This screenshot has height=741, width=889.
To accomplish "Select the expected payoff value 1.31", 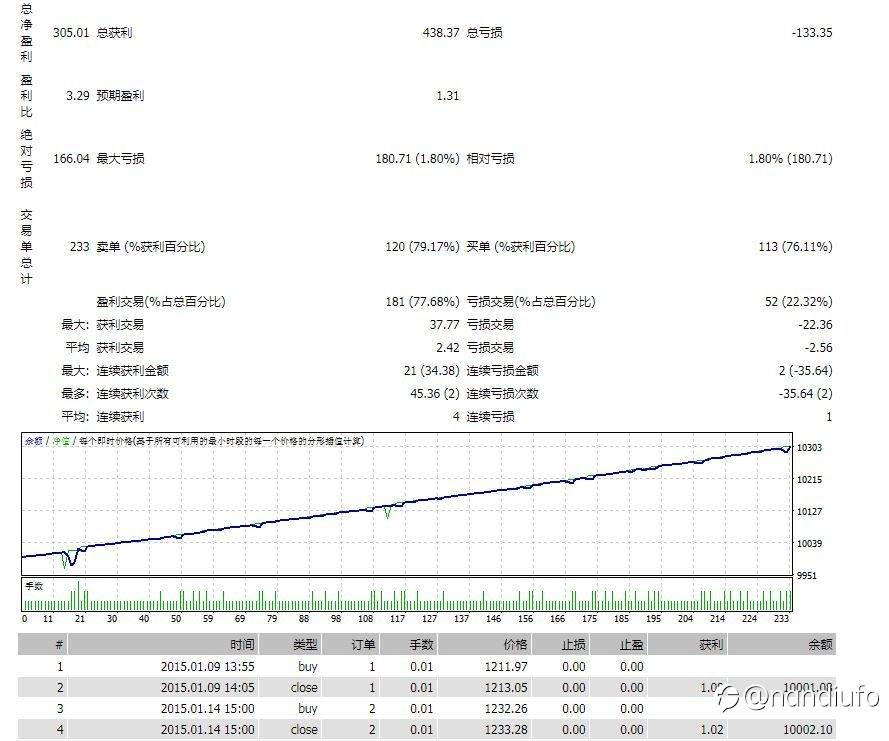I will click(447, 96).
